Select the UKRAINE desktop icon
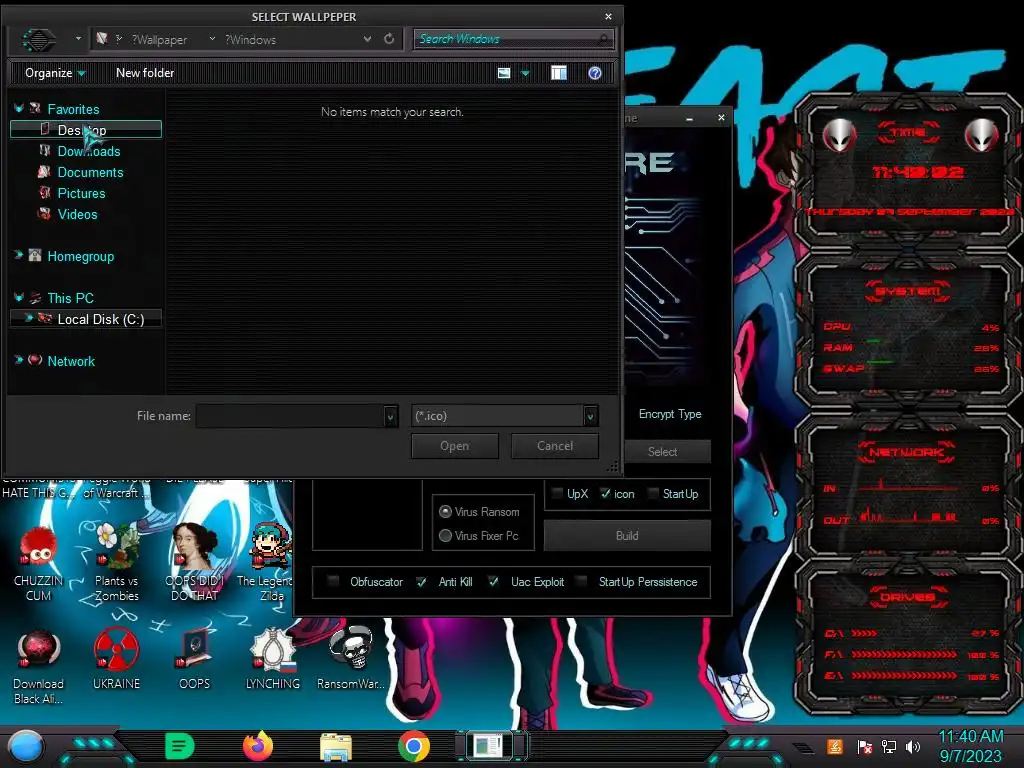The image size is (1024, 768). click(116, 660)
